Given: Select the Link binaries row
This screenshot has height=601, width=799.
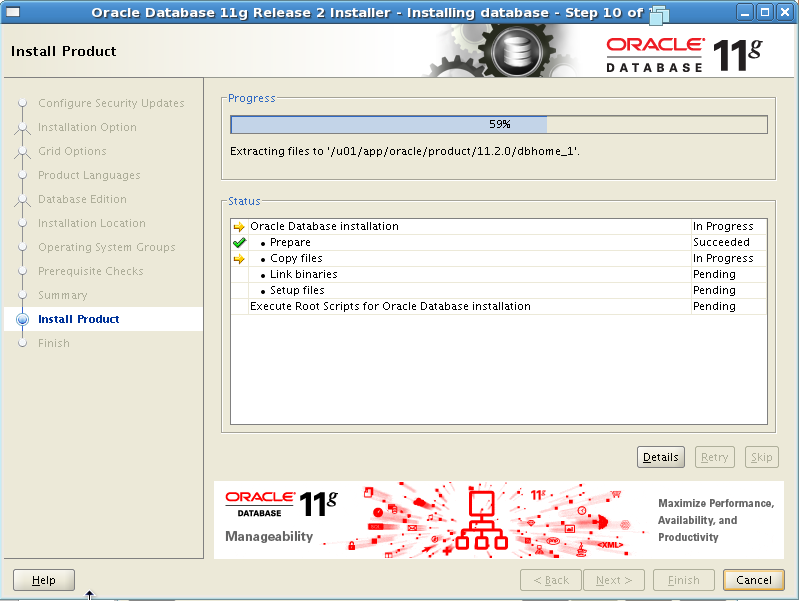Looking at the screenshot, I should [x=499, y=274].
